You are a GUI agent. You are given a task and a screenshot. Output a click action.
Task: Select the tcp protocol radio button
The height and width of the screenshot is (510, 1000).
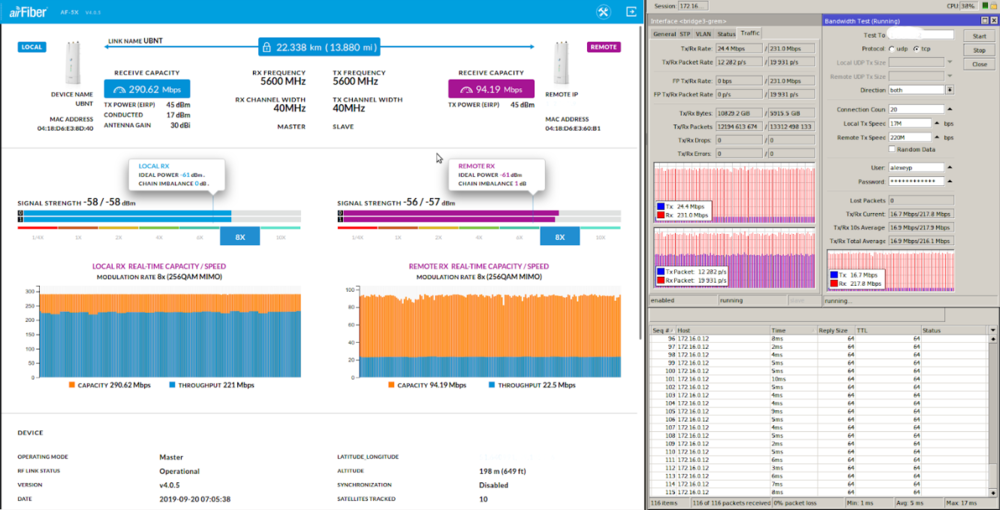tap(915, 48)
